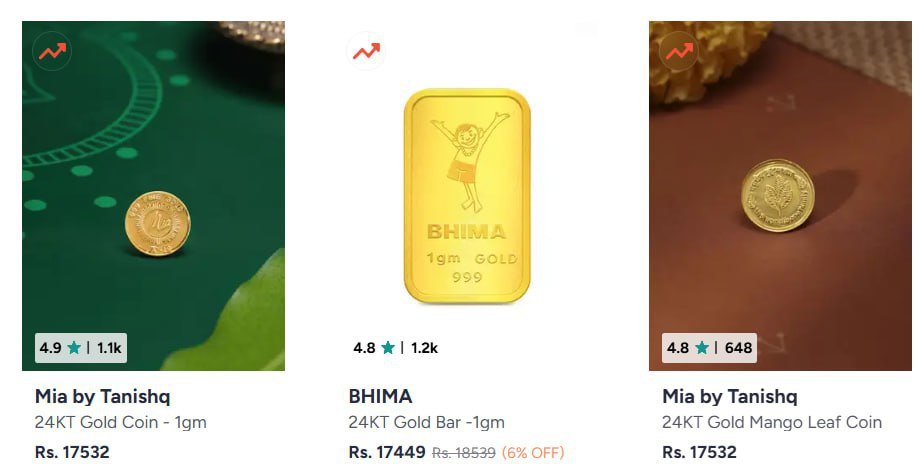Image resolution: width=924 pixels, height=468 pixels.
Task: Click the Rs. 17449 discounted price
Action: click(387, 452)
